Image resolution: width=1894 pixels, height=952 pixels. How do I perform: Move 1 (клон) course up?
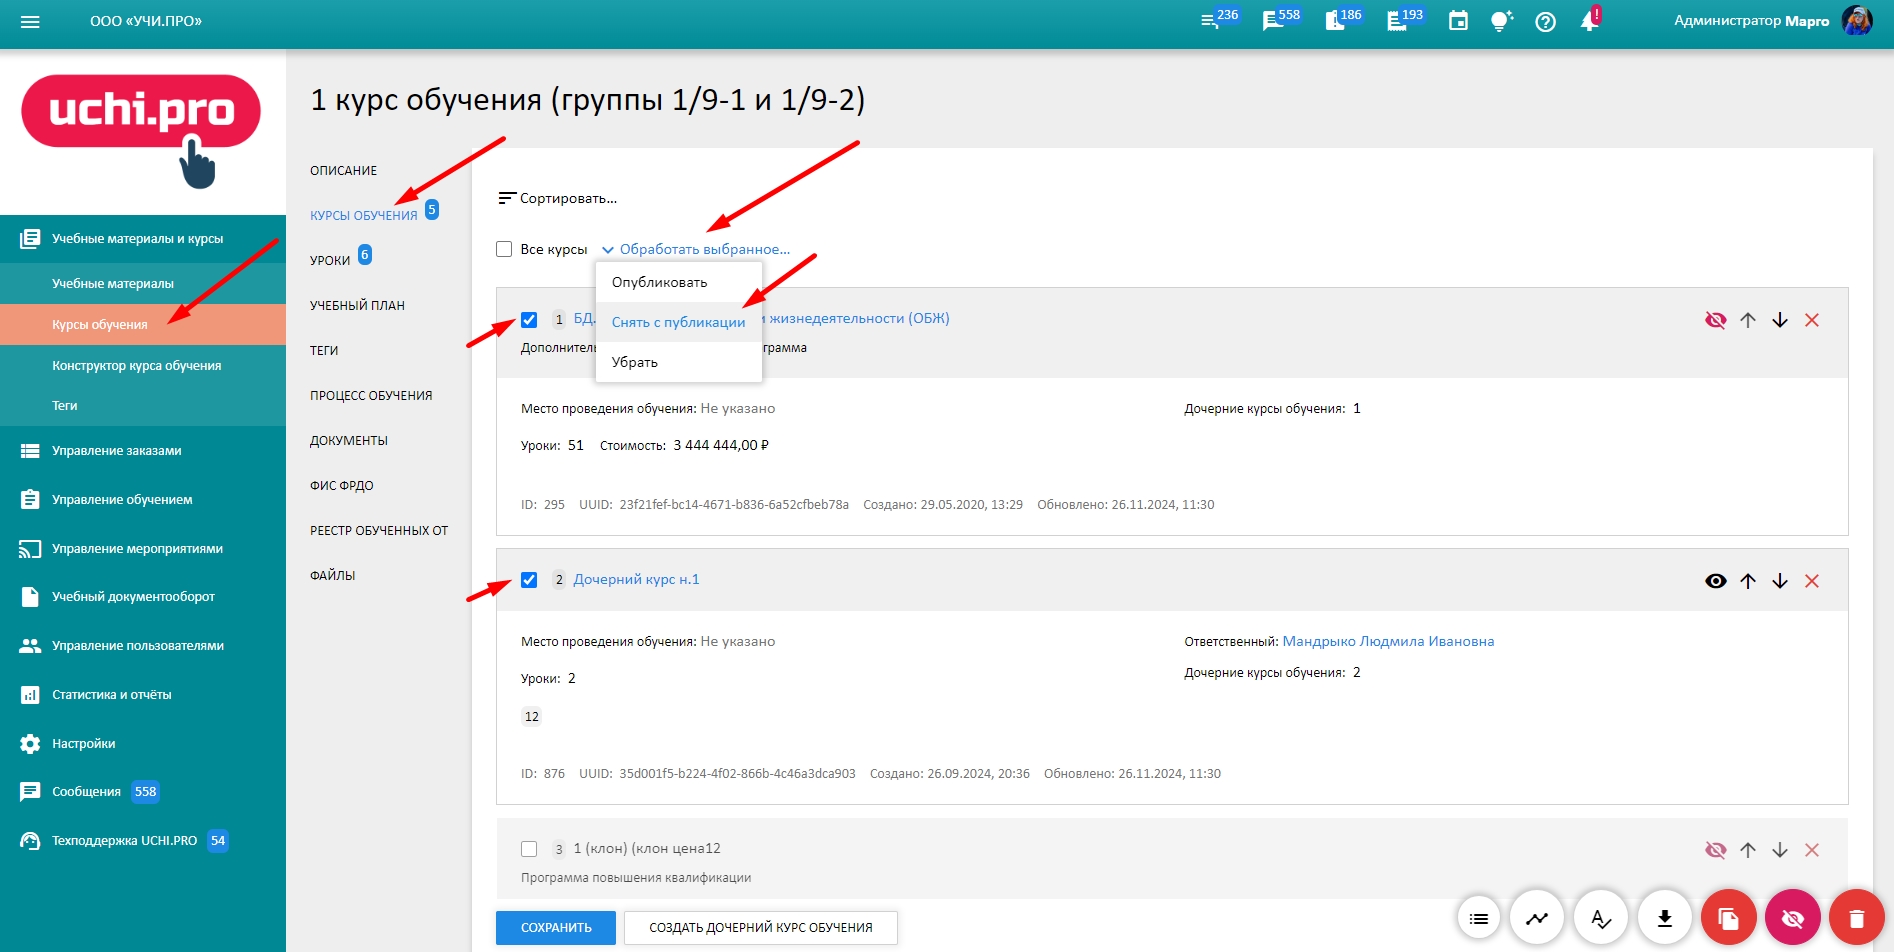(x=1748, y=850)
